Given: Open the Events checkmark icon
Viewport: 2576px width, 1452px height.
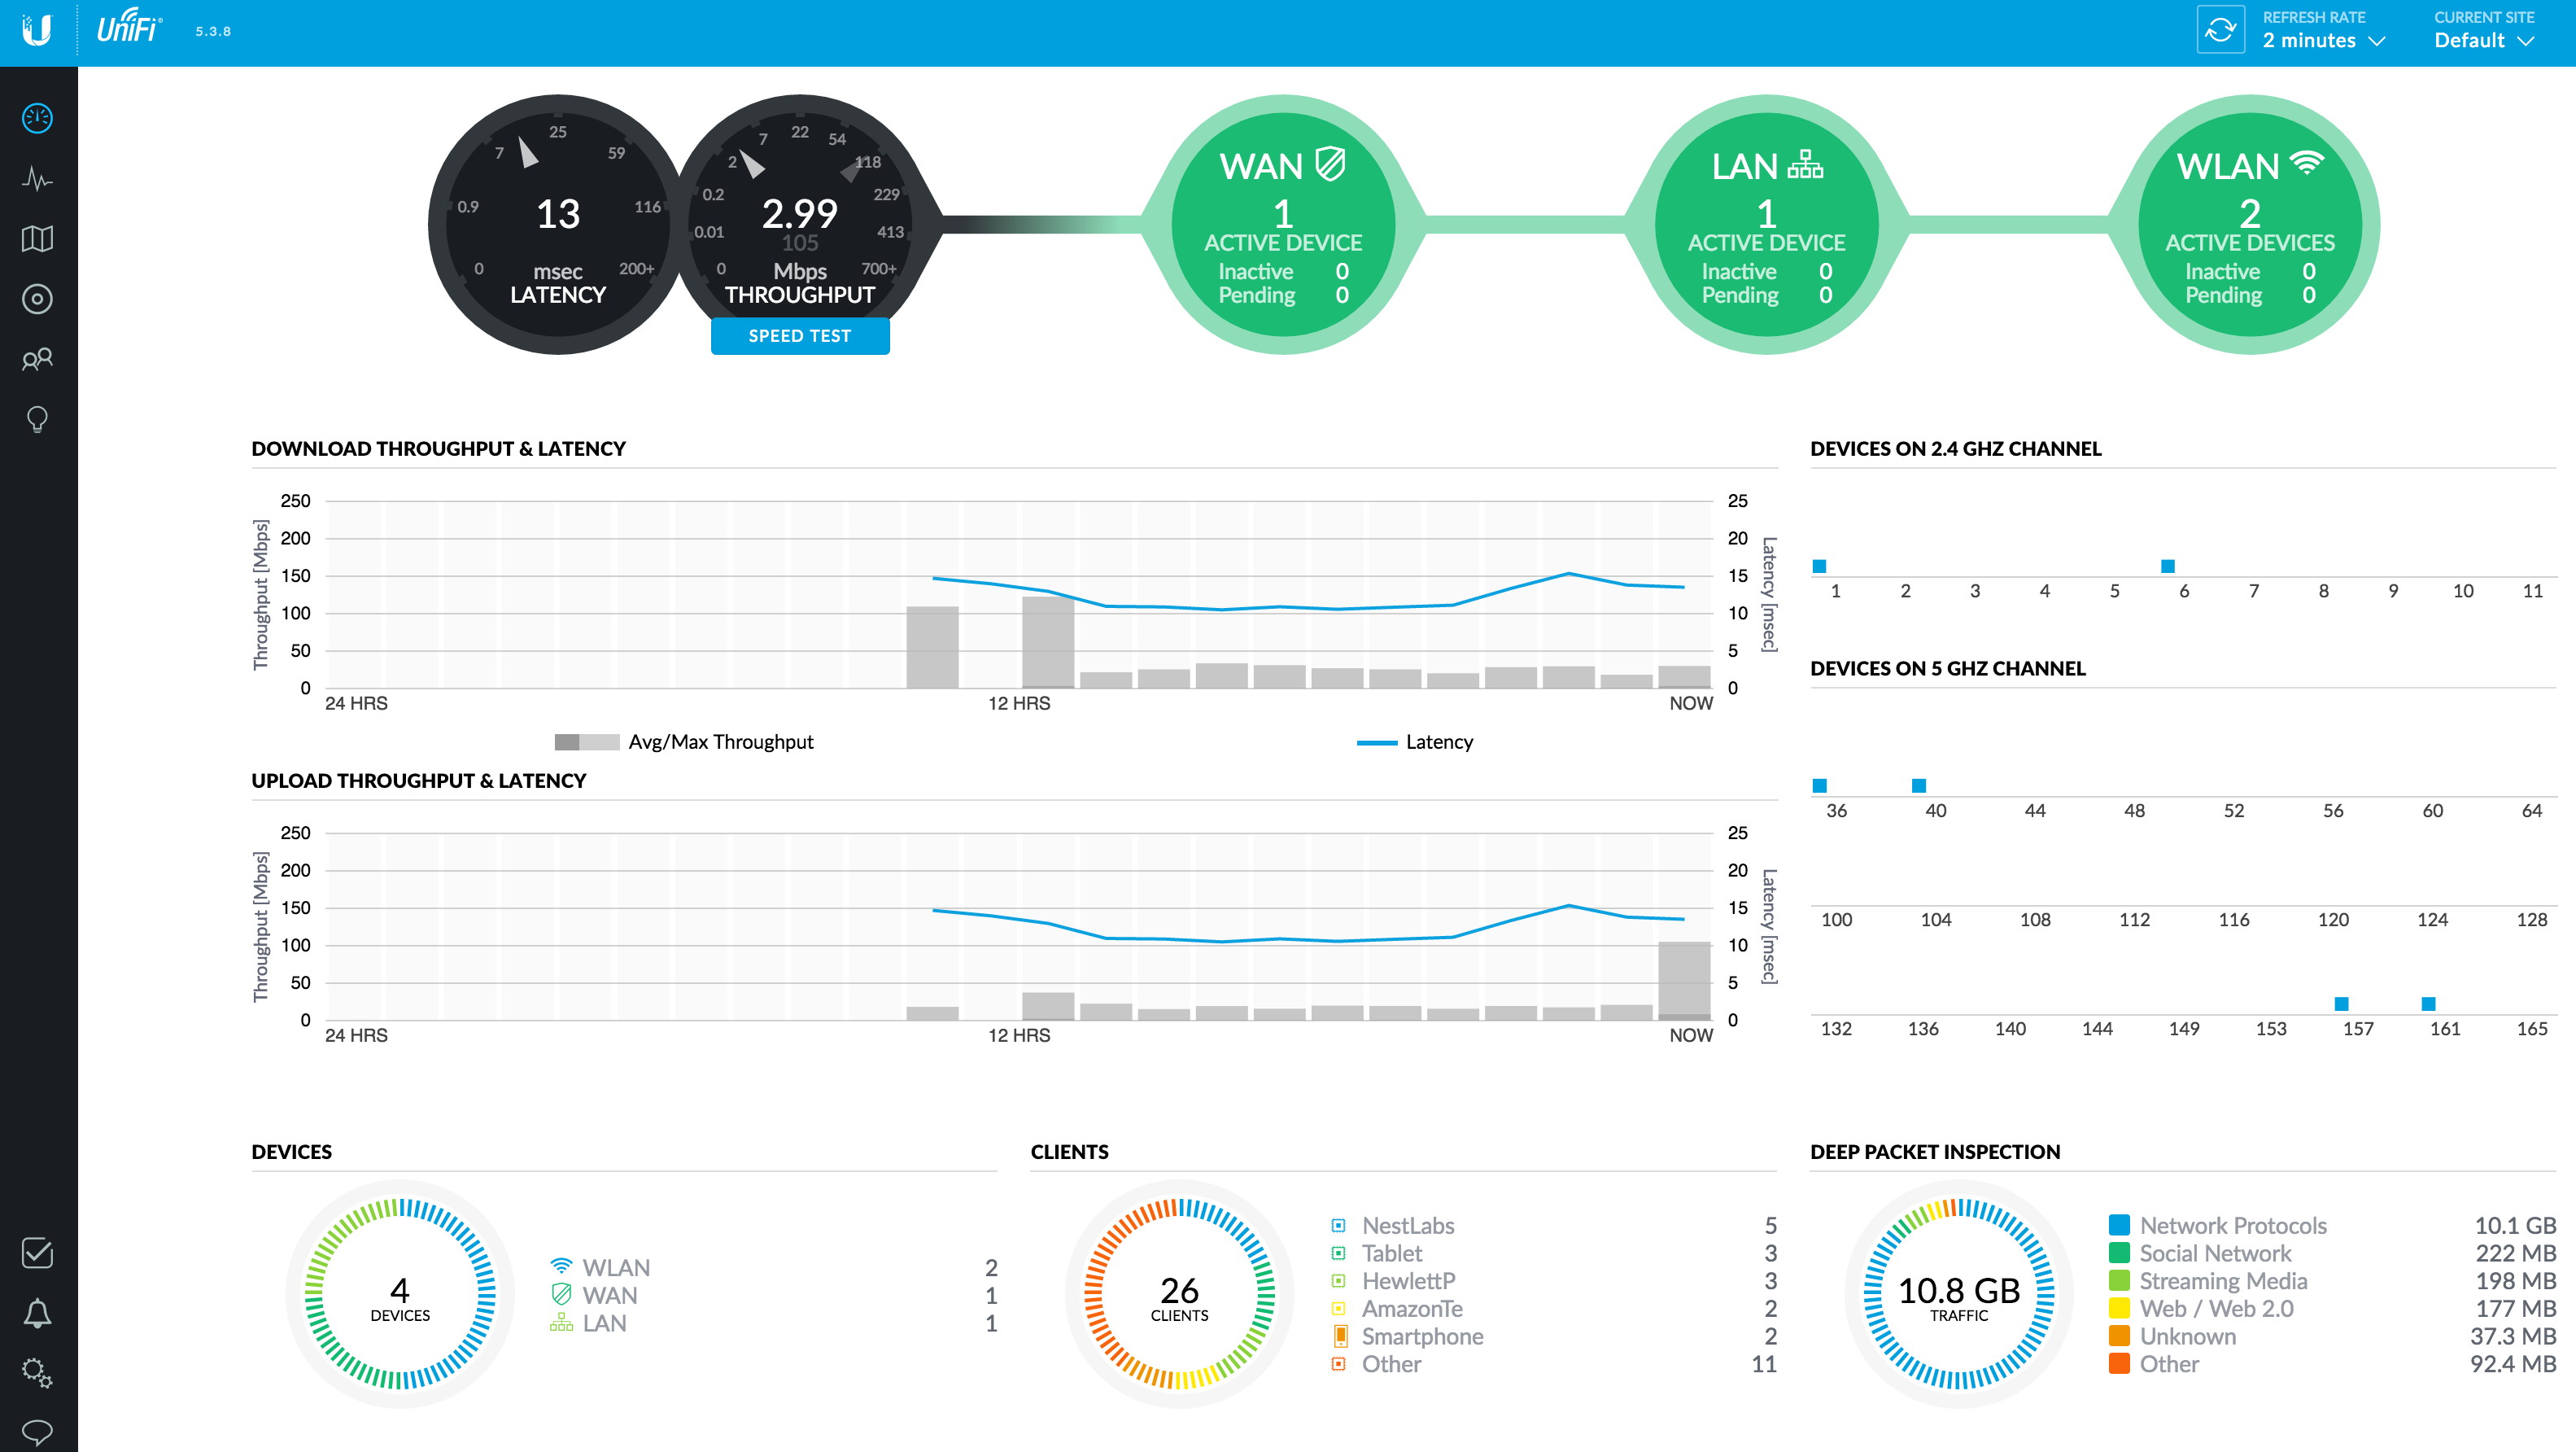Looking at the screenshot, I should [37, 1253].
